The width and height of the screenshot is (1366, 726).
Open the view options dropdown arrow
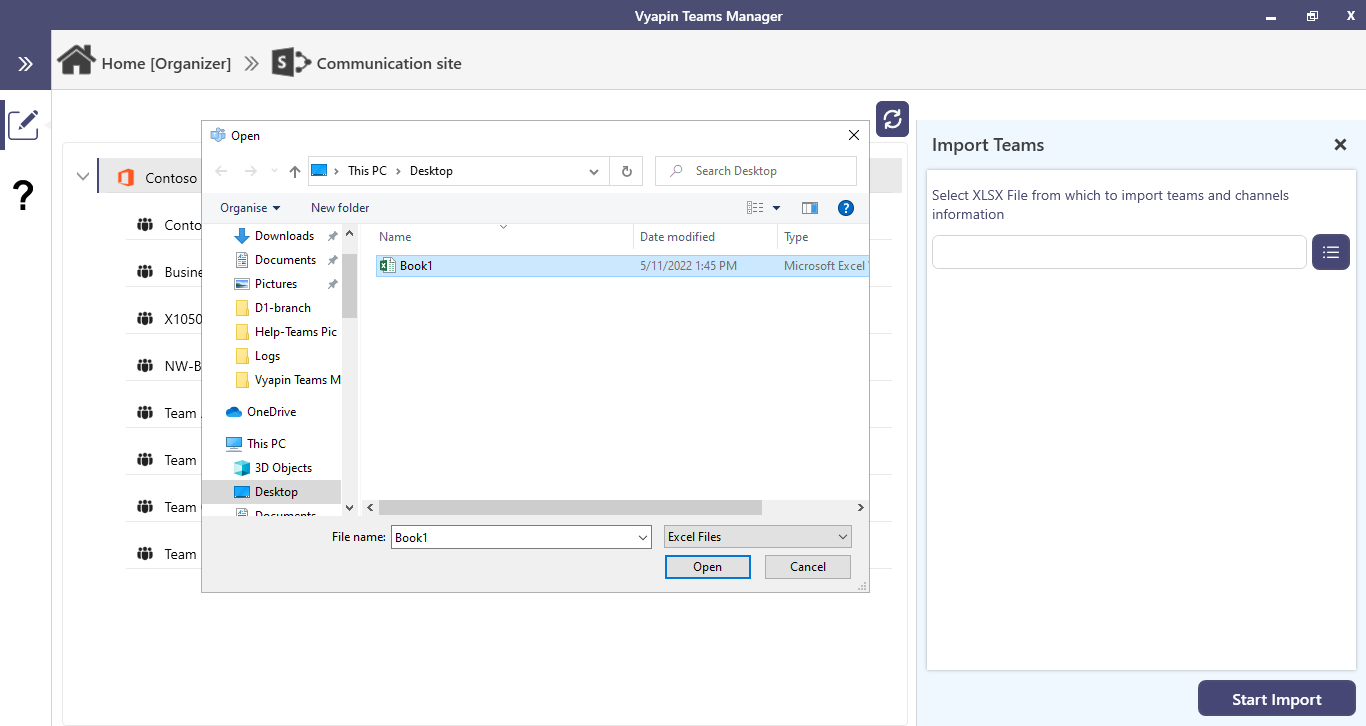pyautogui.click(x=777, y=208)
